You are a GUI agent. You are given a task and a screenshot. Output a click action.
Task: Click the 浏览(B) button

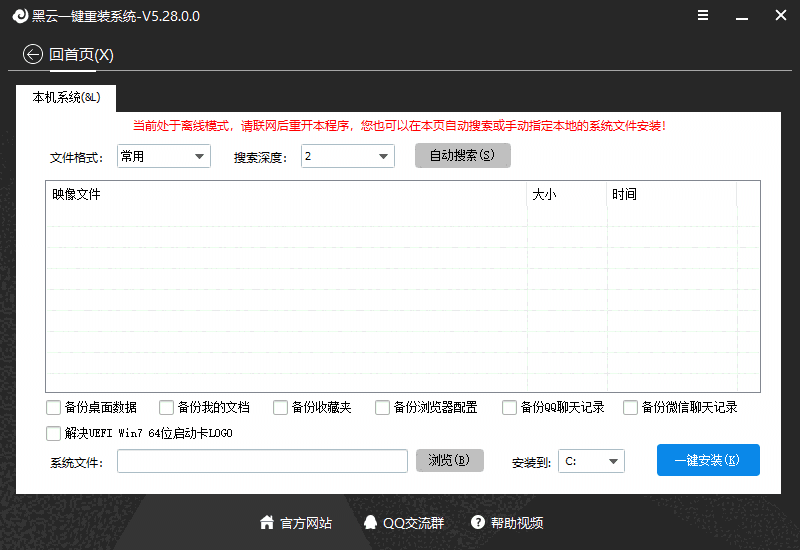pyautogui.click(x=449, y=461)
